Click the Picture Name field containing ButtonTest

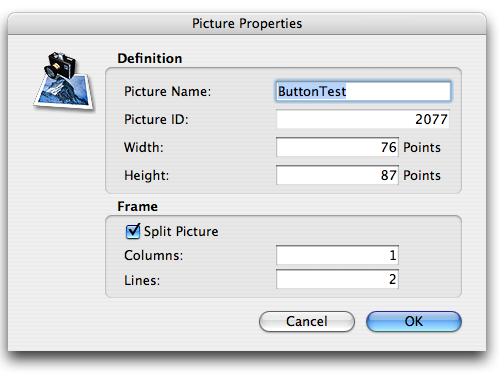tap(363, 91)
